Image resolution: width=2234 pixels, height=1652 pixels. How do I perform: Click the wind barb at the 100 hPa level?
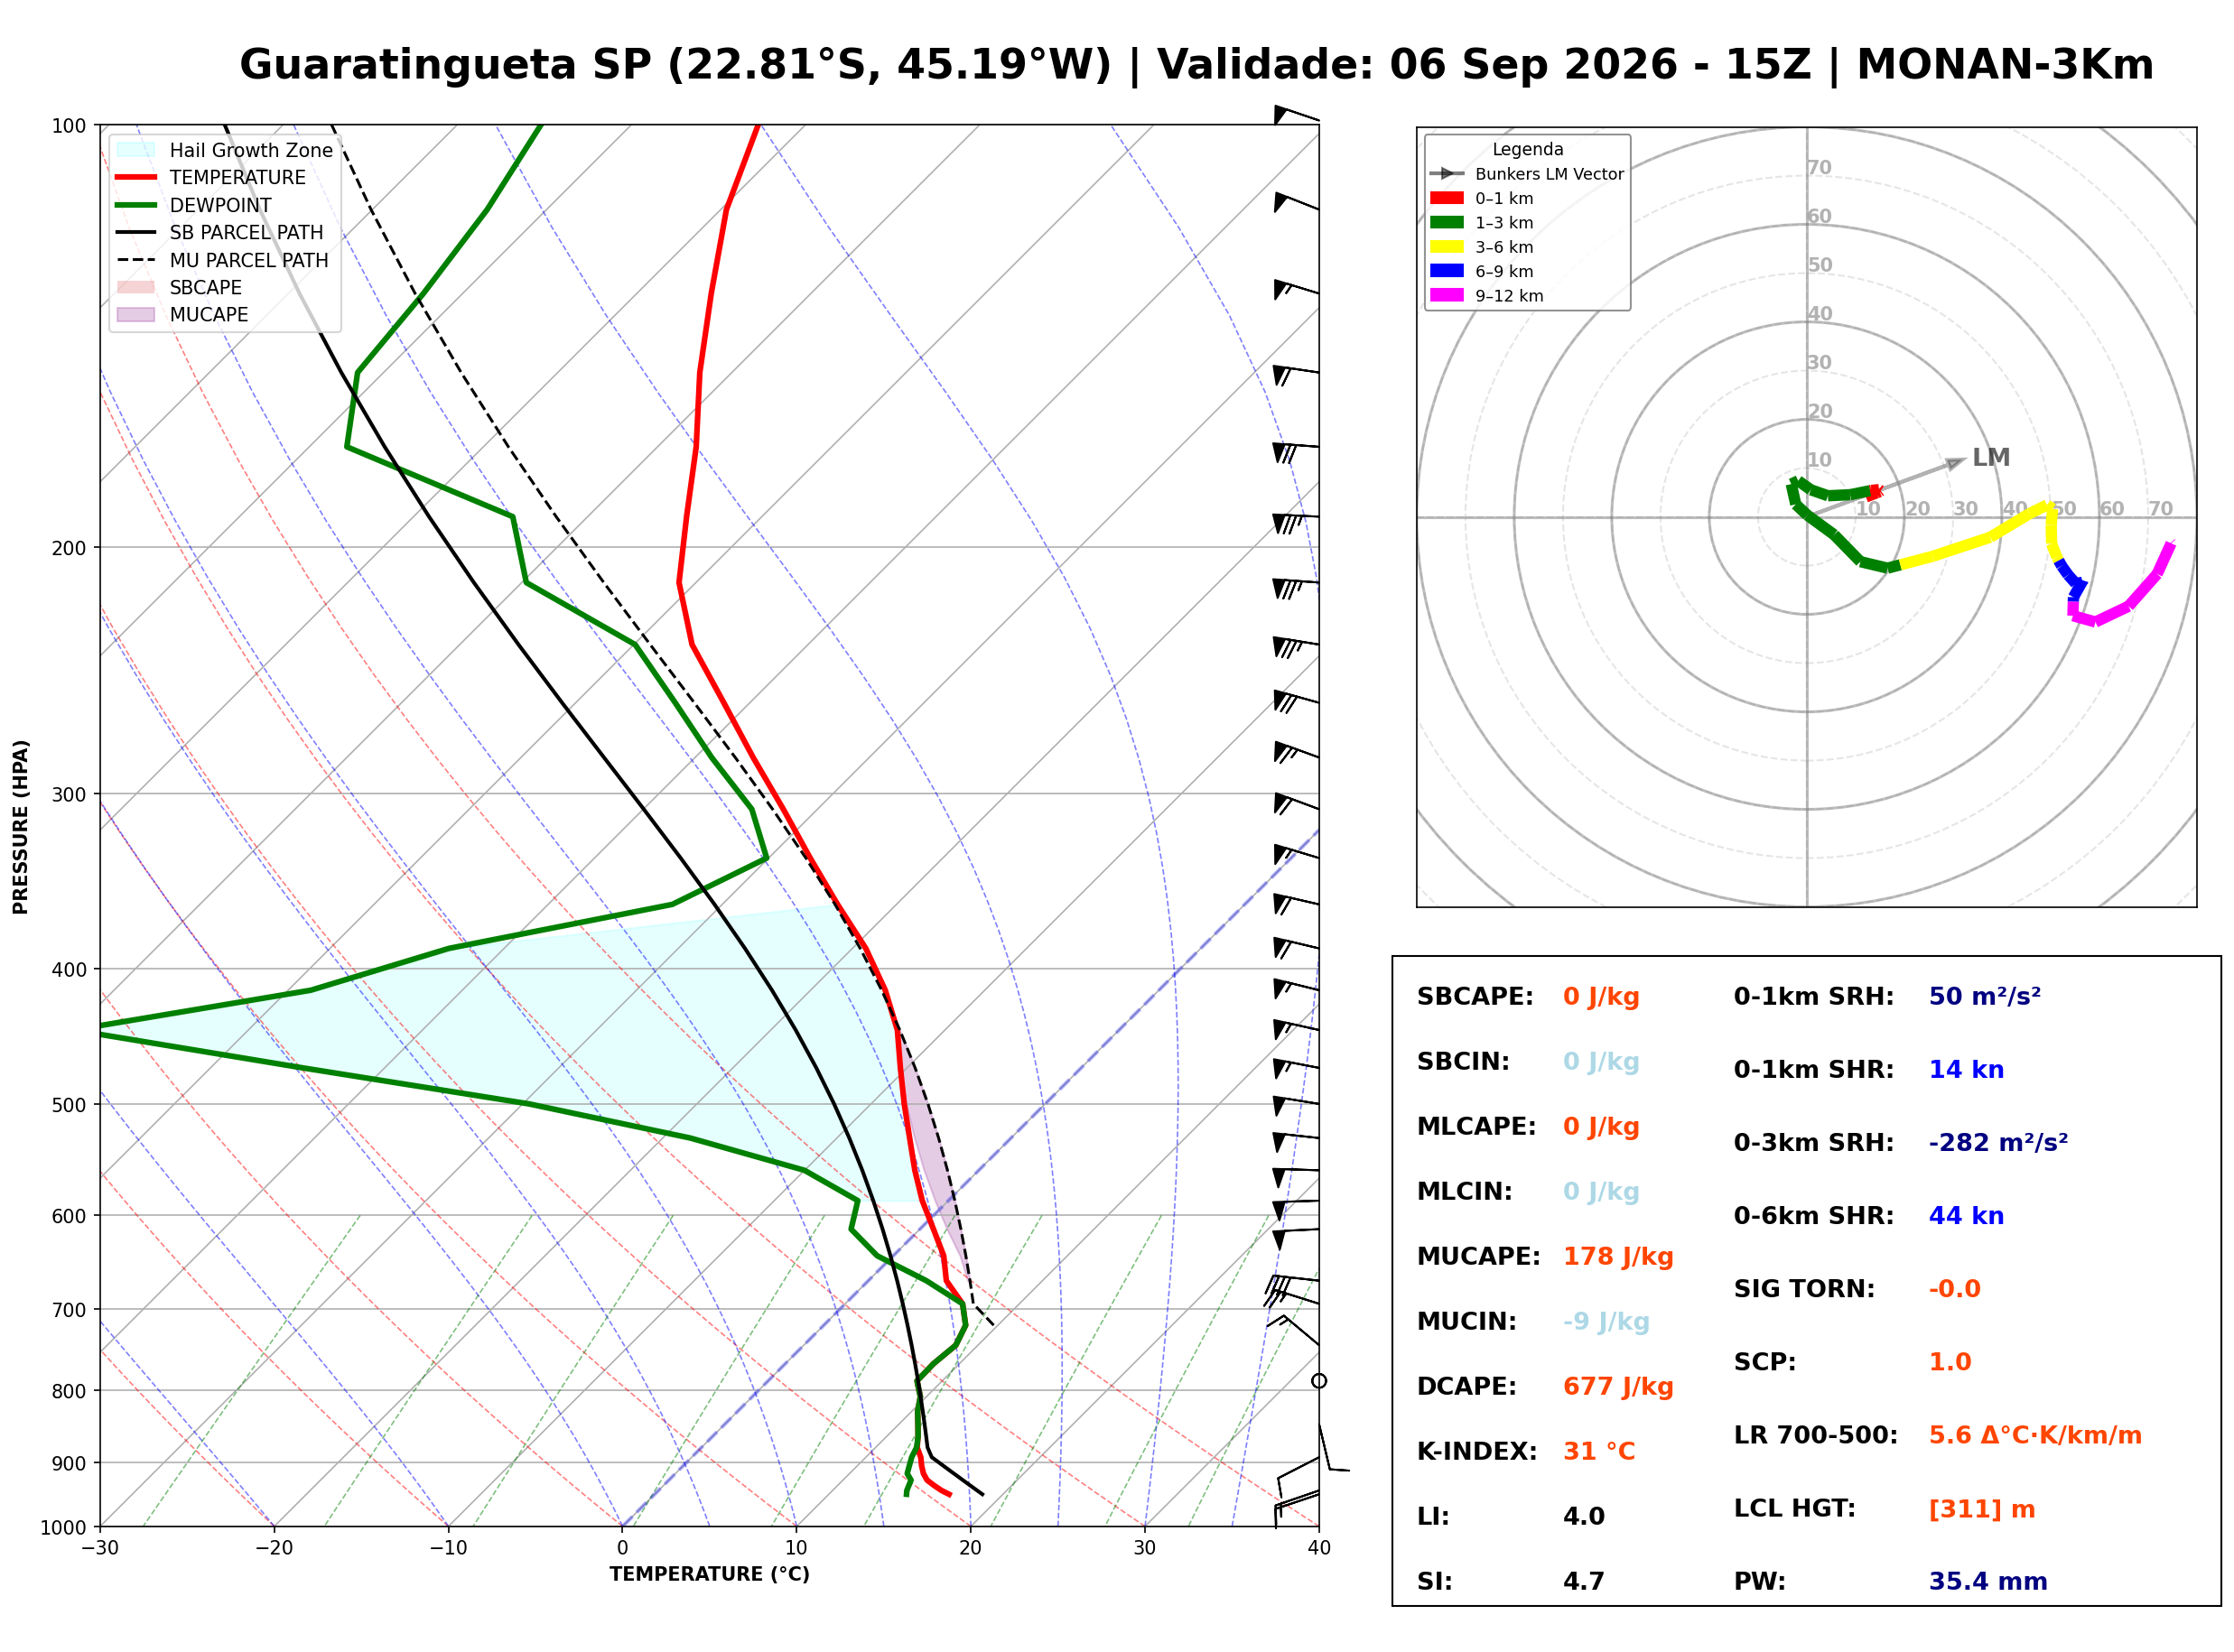point(1296,114)
